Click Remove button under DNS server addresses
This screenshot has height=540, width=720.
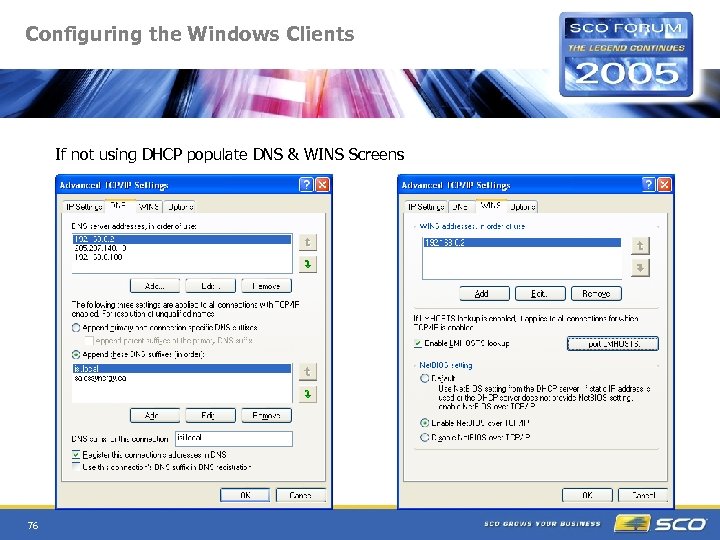click(266, 286)
